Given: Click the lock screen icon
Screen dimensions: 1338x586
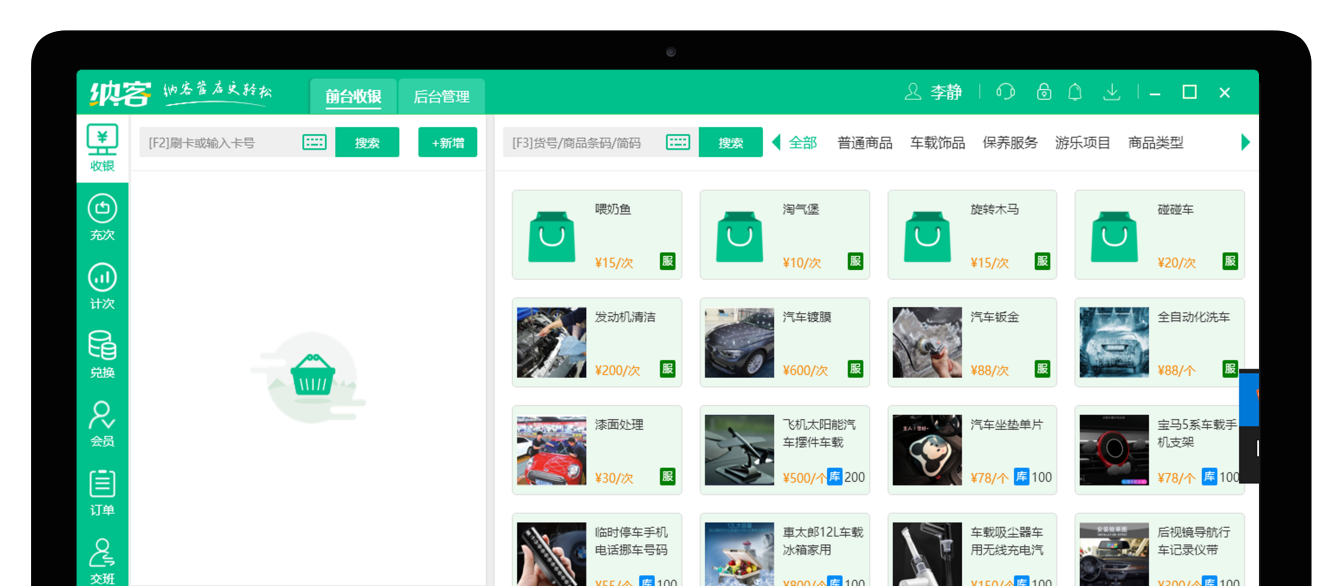Looking at the screenshot, I should [x=1043, y=92].
